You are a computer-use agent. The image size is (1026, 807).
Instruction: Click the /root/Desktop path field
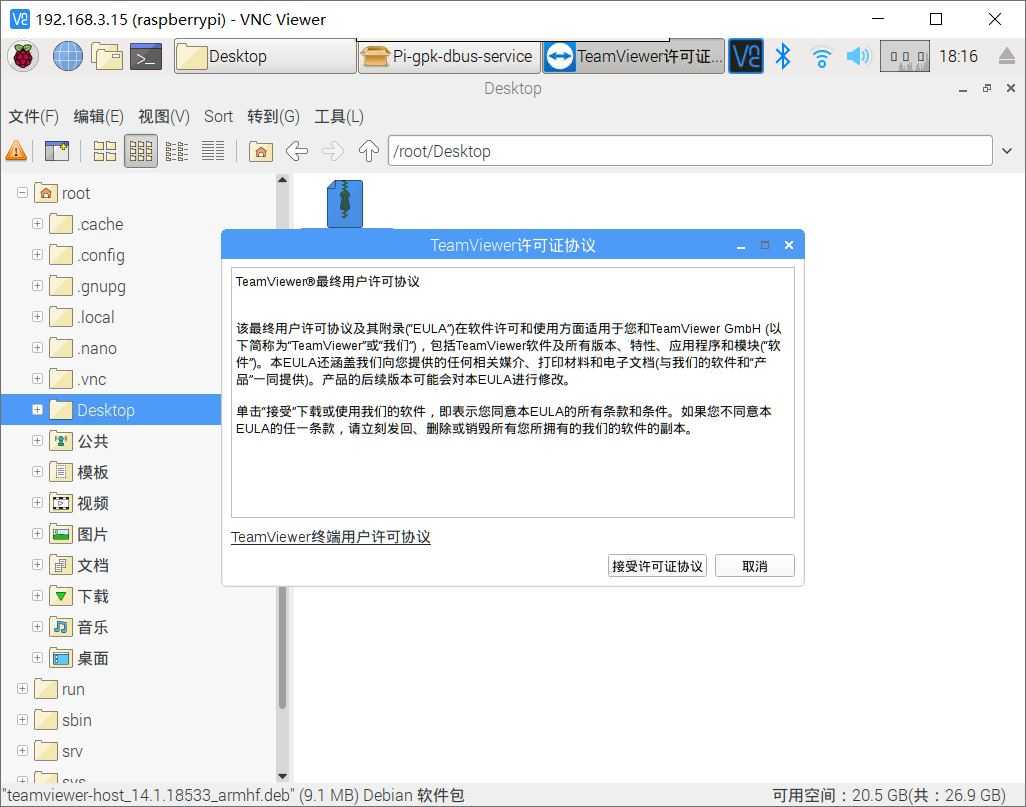click(690, 151)
